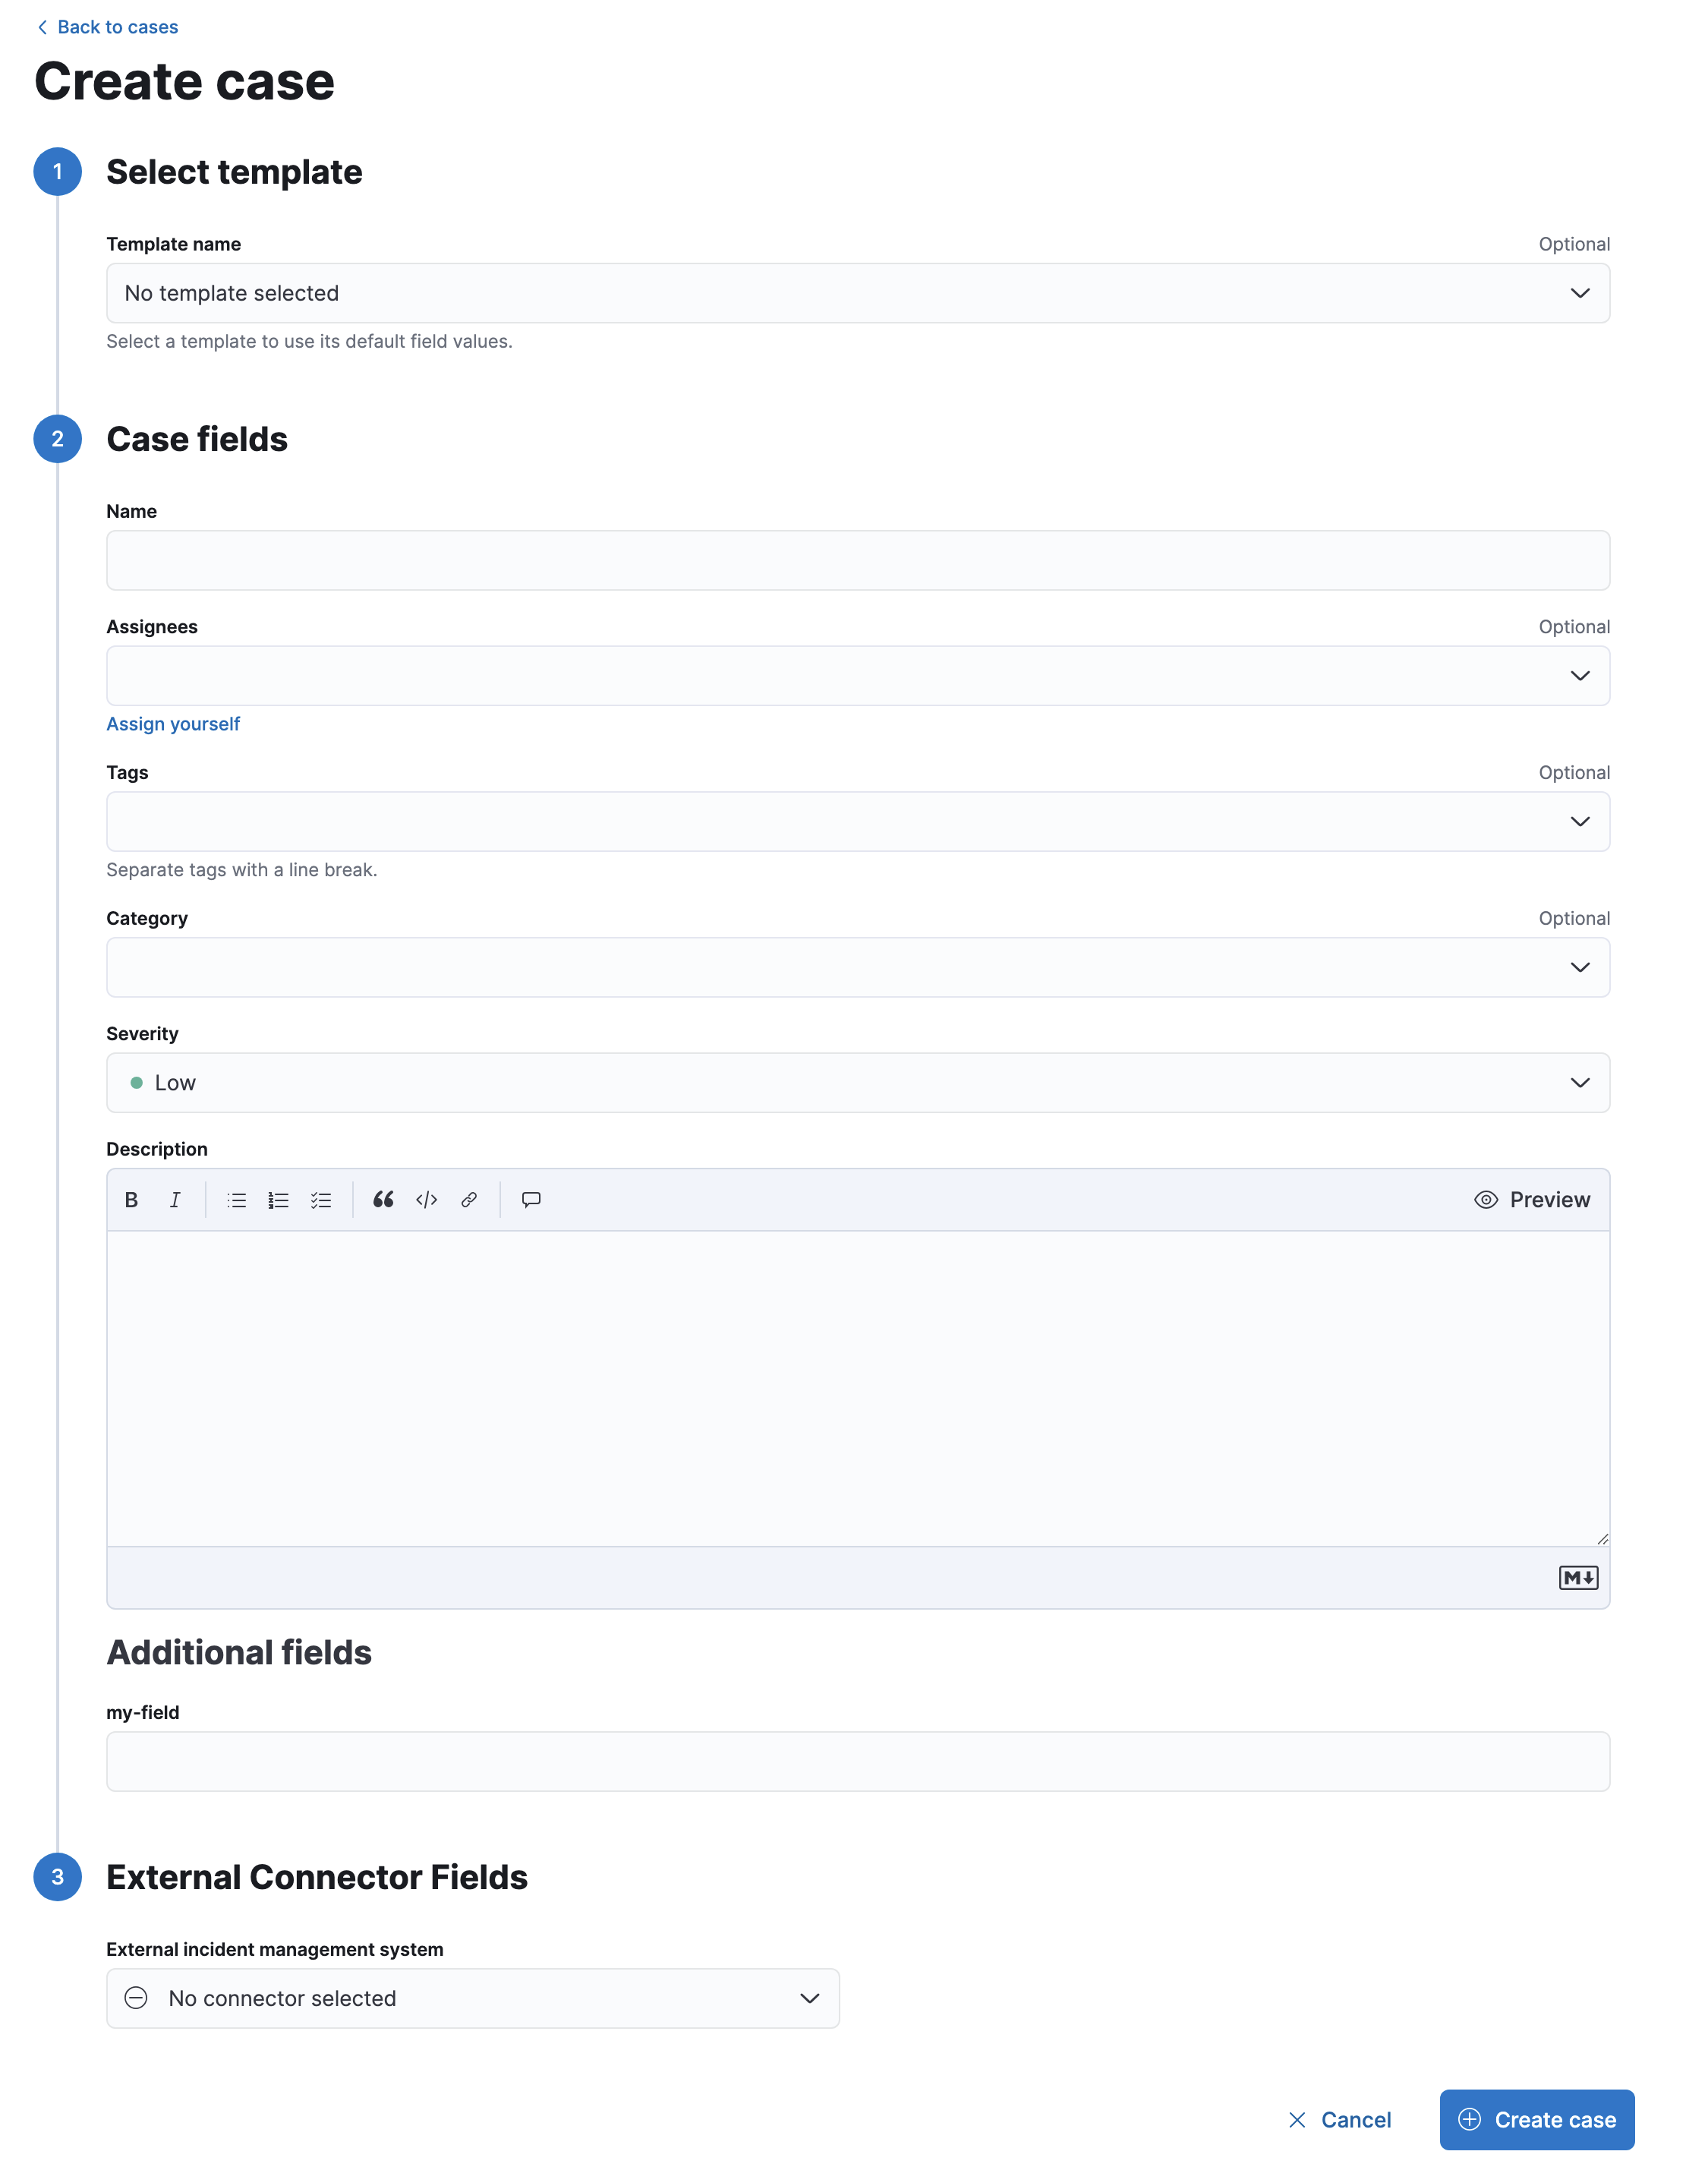Click the Assign yourself link
This screenshot has width=1708, height=2167.
172,723
